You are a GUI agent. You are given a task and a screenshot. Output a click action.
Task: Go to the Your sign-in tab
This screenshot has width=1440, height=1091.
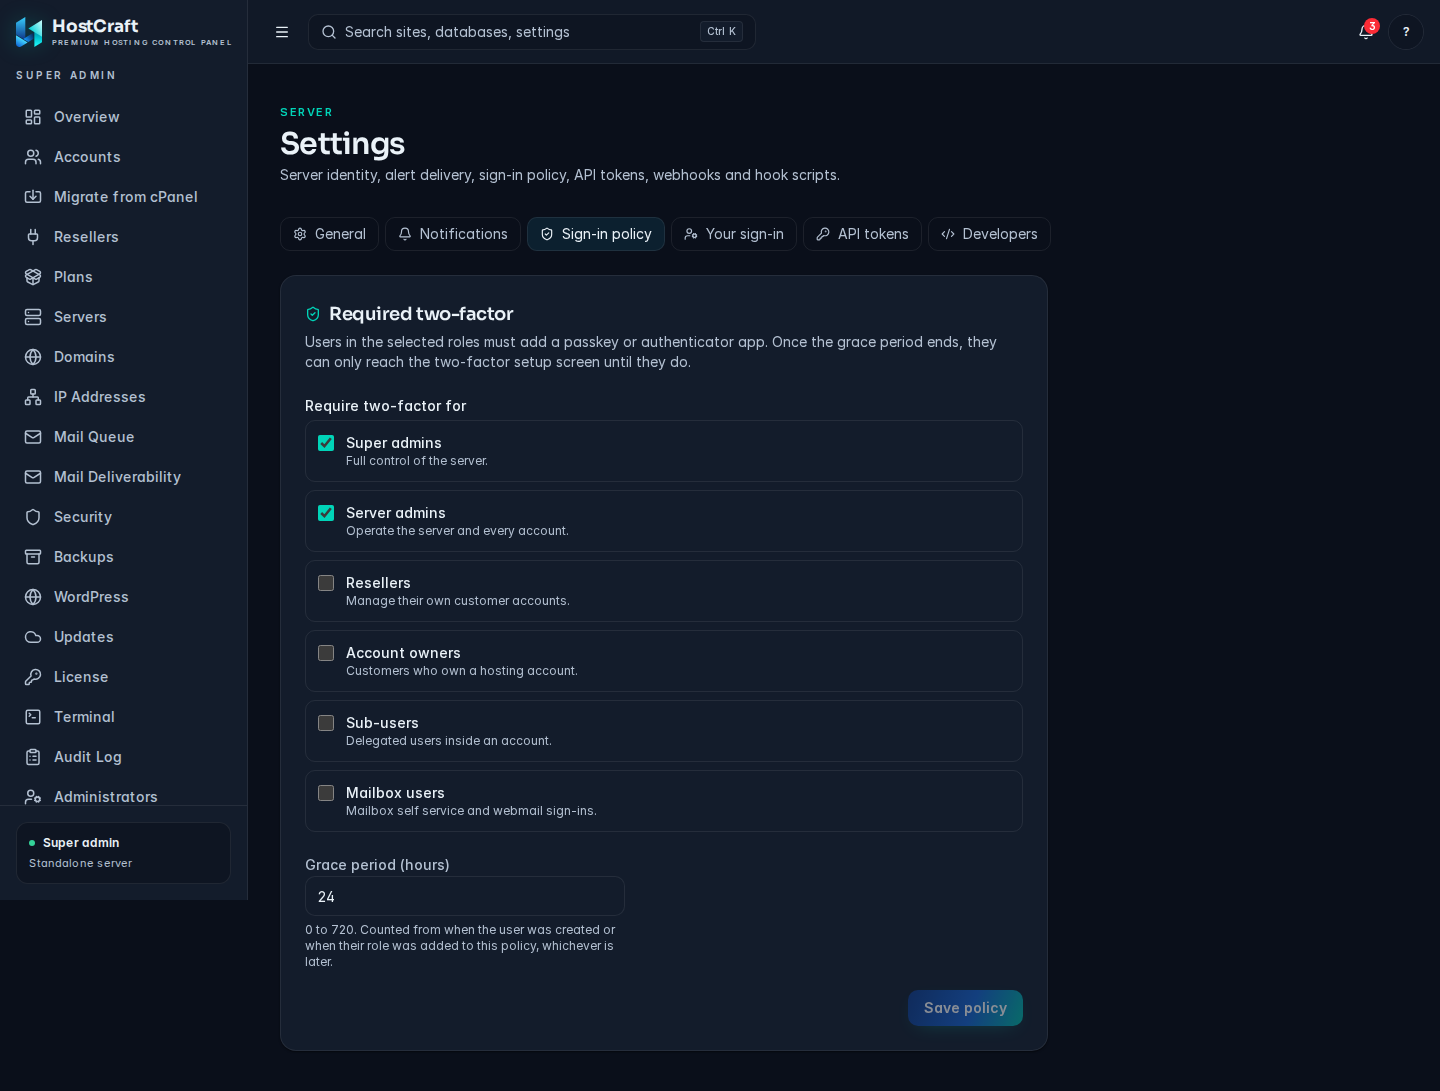coord(734,234)
